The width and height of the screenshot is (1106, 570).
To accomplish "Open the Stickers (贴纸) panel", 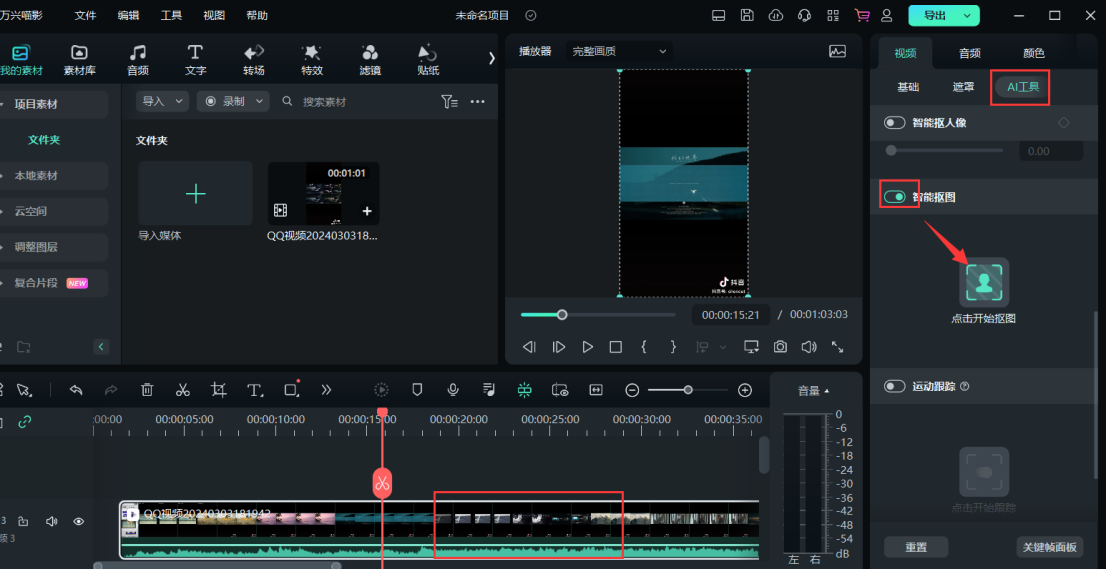I will pos(428,60).
